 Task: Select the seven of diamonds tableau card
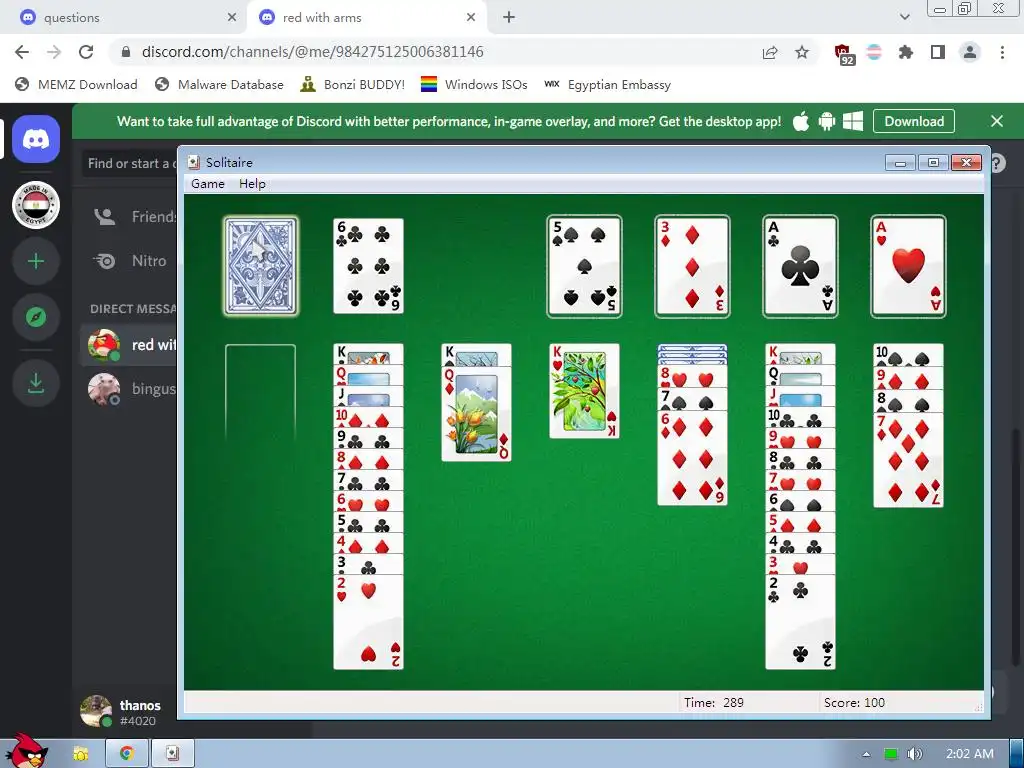click(x=908, y=460)
